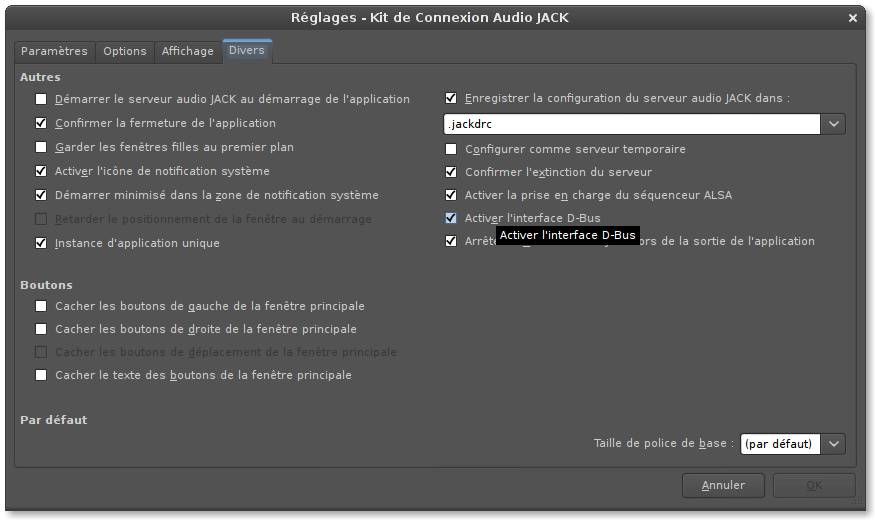Toggle the stop-JACK-on-application-exit checkbox
The width and height of the screenshot is (875, 520).
click(x=451, y=241)
